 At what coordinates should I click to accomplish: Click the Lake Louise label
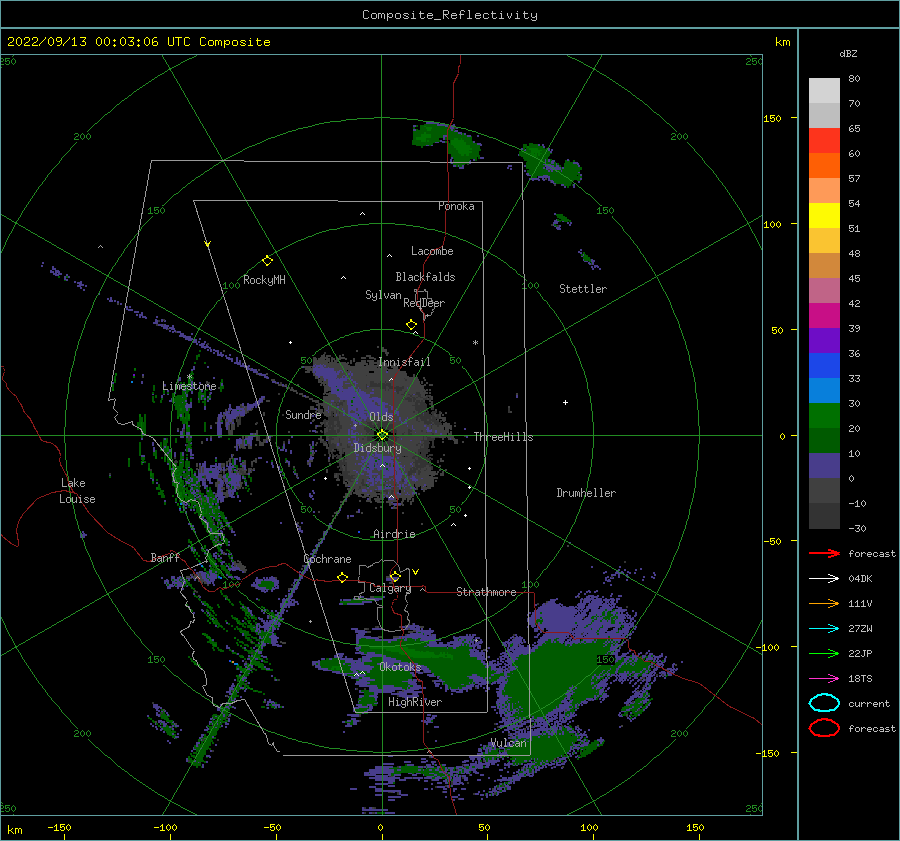click(x=77, y=491)
